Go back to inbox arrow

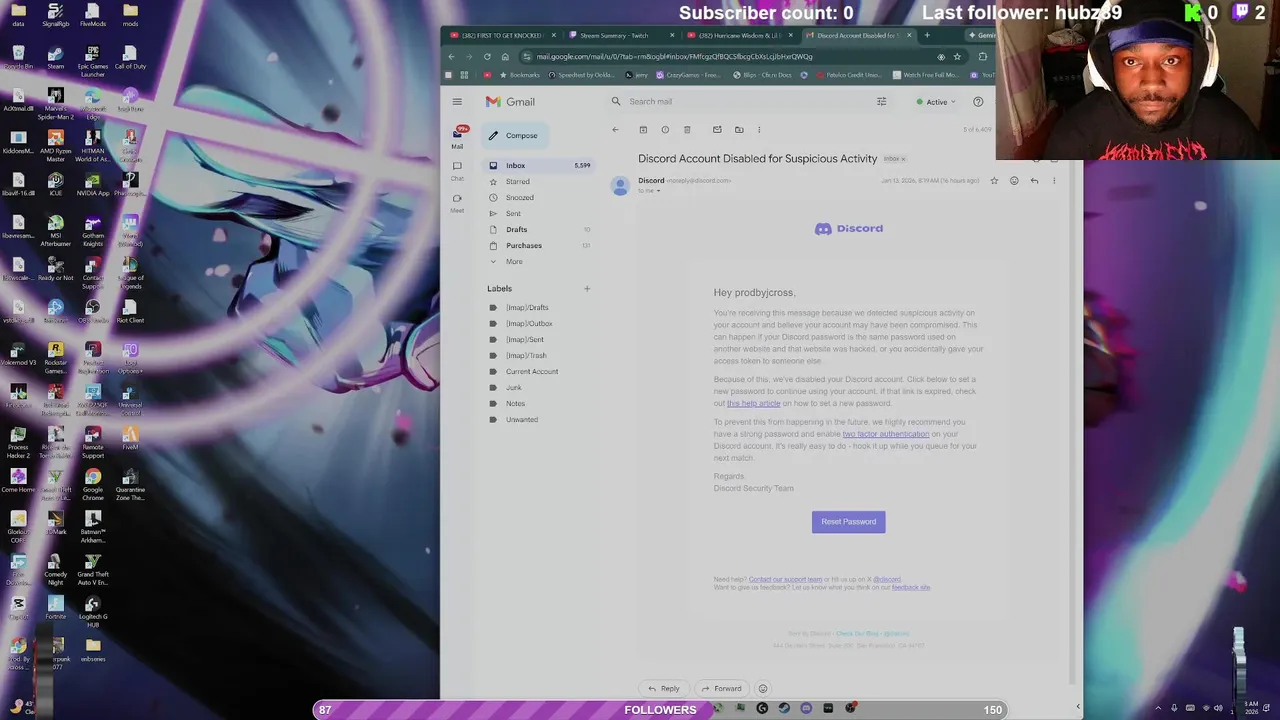pyautogui.click(x=615, y=129)
